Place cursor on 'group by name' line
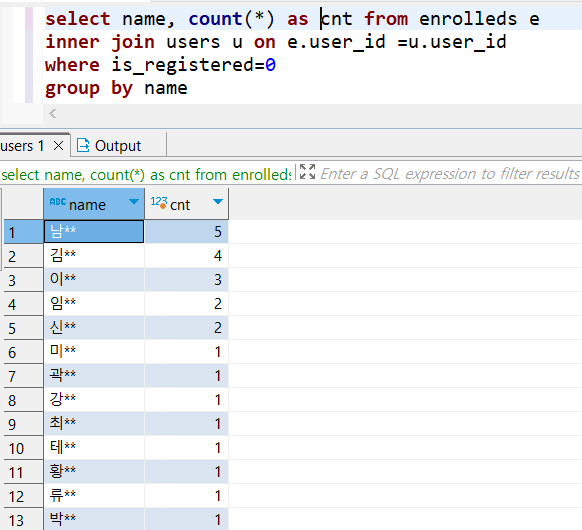This screenshot has height=530, width=582. pyautogui.click(x=116, y=88)
